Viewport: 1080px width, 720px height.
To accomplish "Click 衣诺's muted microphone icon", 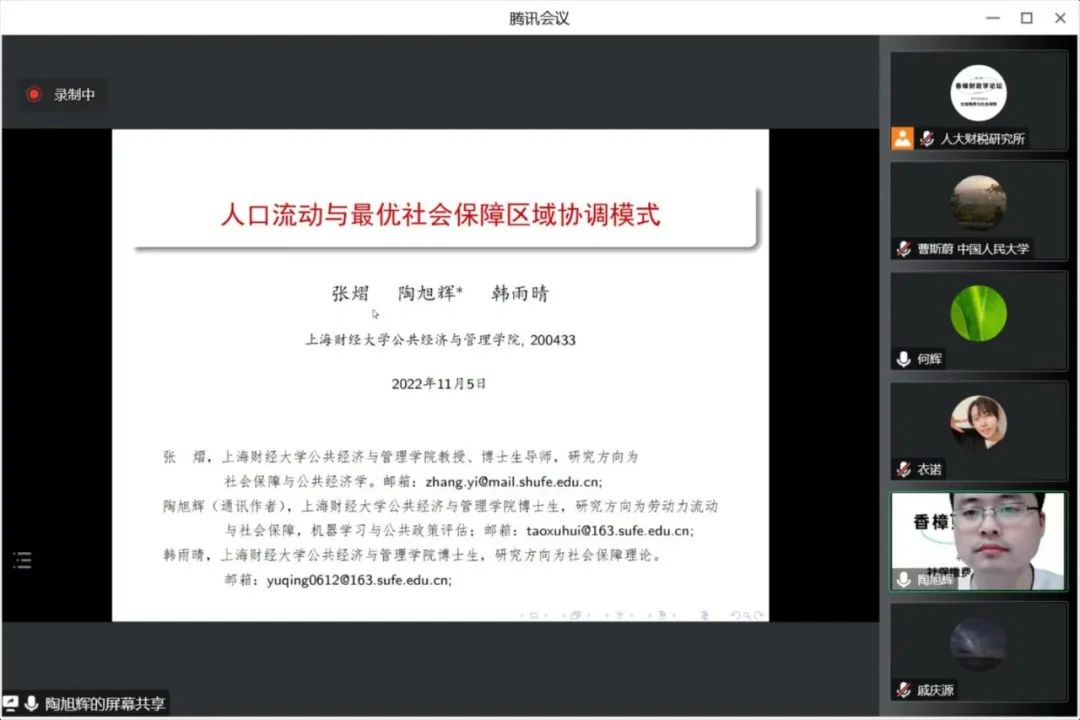I will pos(903,469).
